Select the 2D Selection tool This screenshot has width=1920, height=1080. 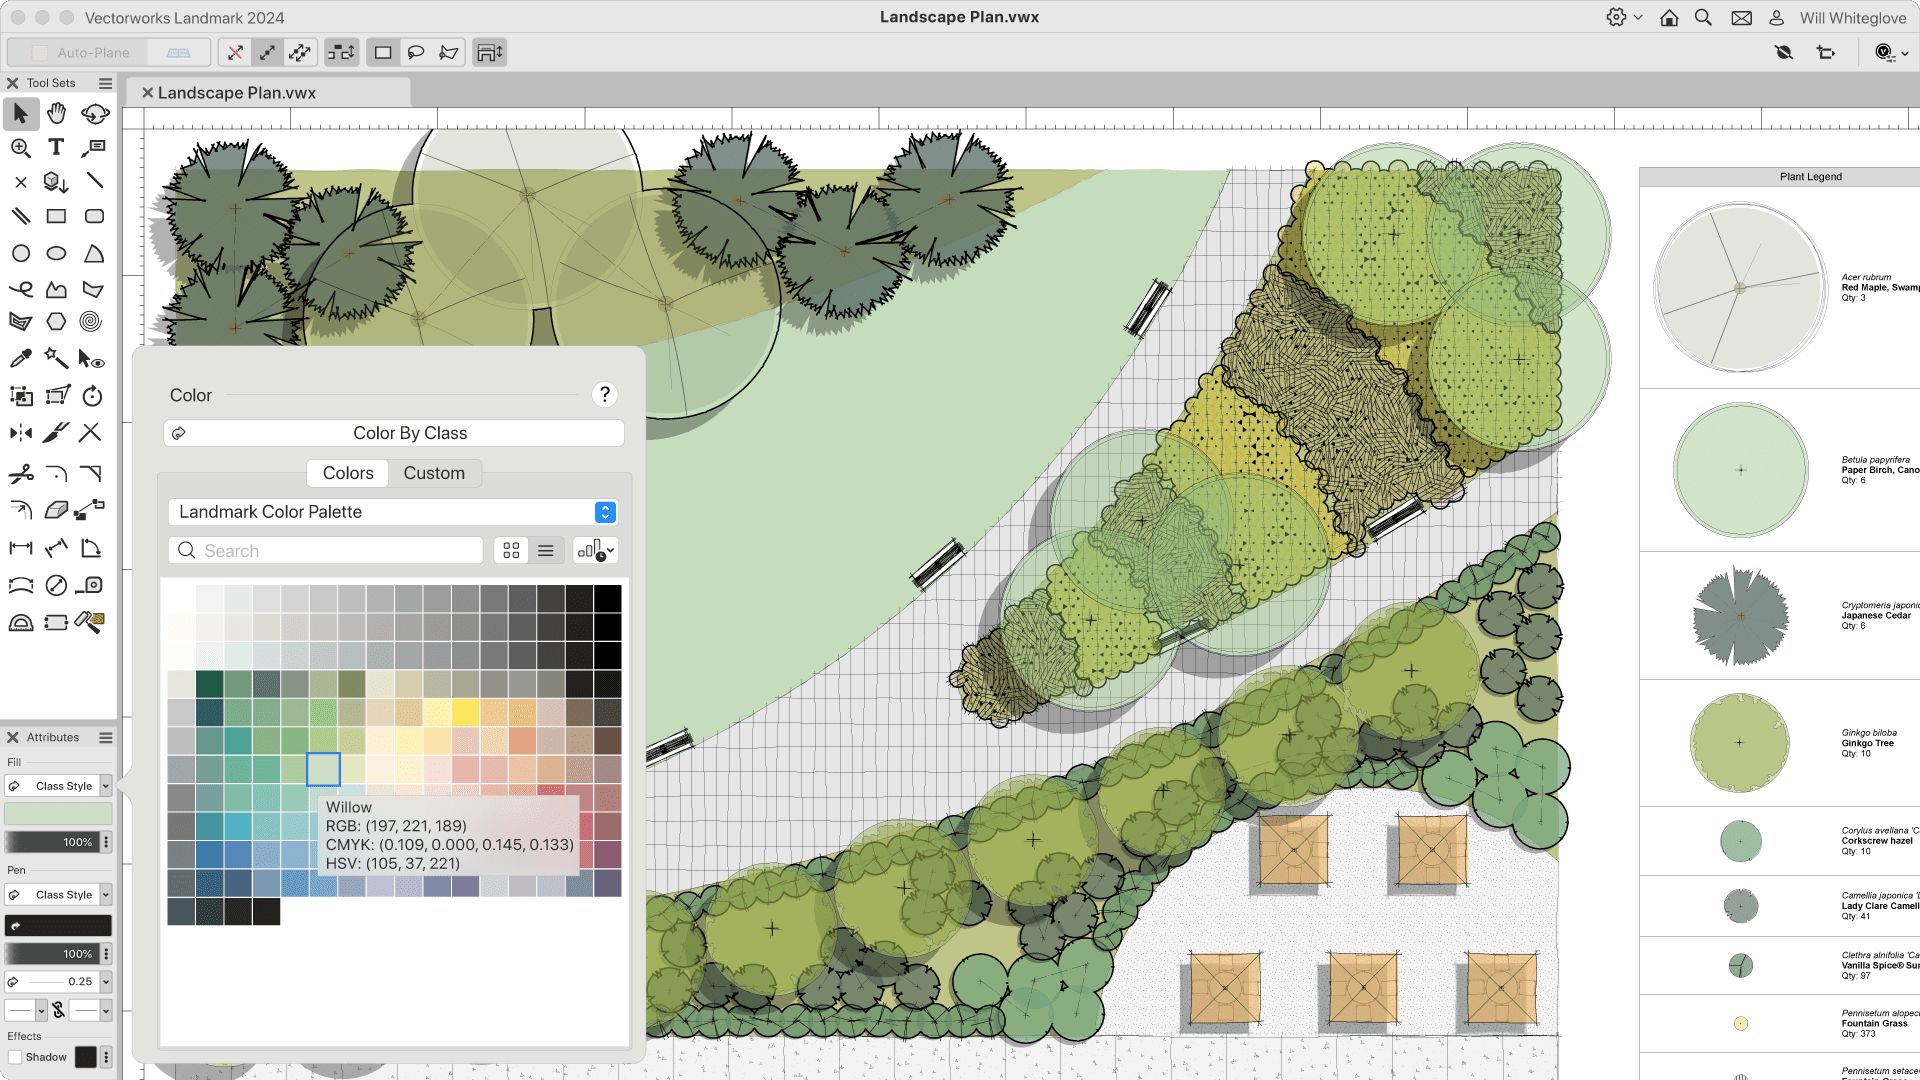pyautogui.click(x=20, y=112)
